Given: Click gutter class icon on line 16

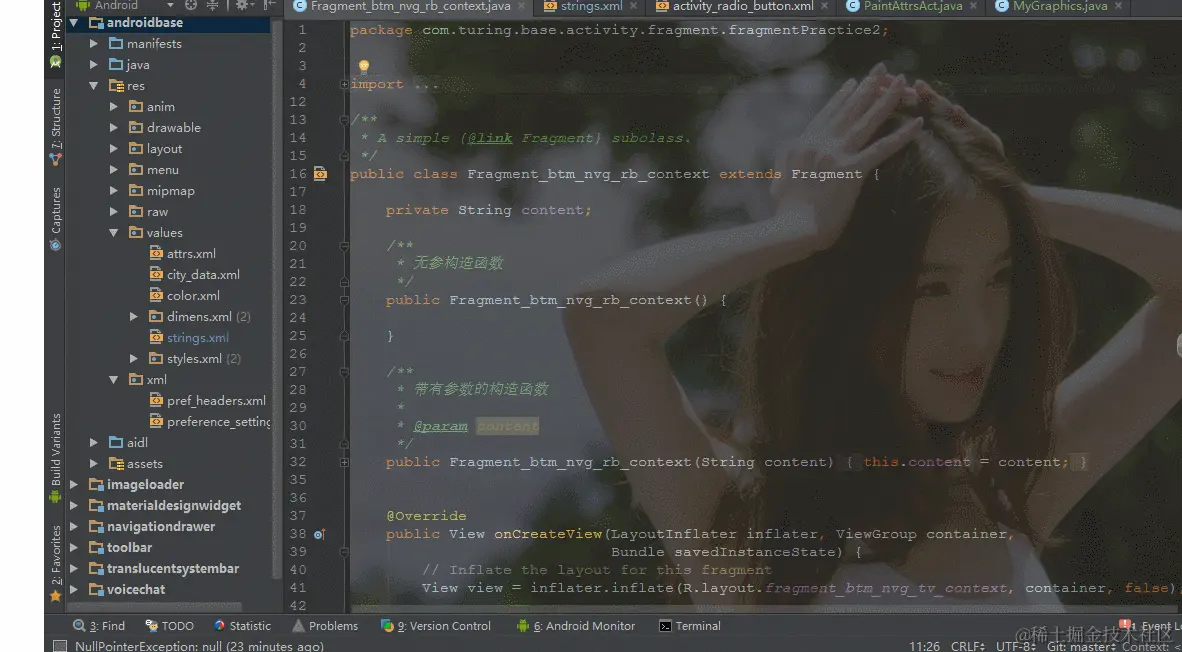Looking at the screenshot, I should [320, 174].
